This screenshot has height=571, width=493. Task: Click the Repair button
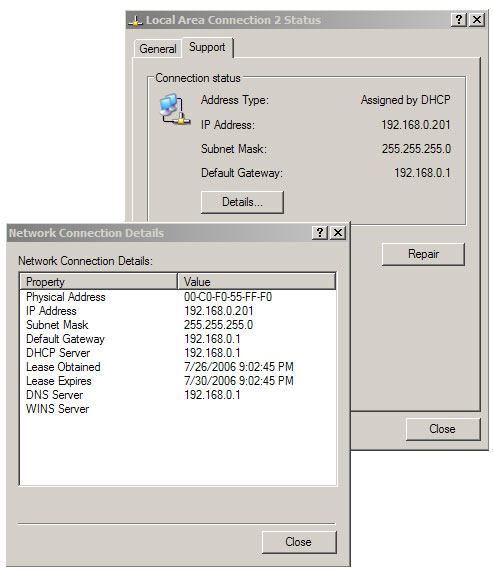click(423, 254)
